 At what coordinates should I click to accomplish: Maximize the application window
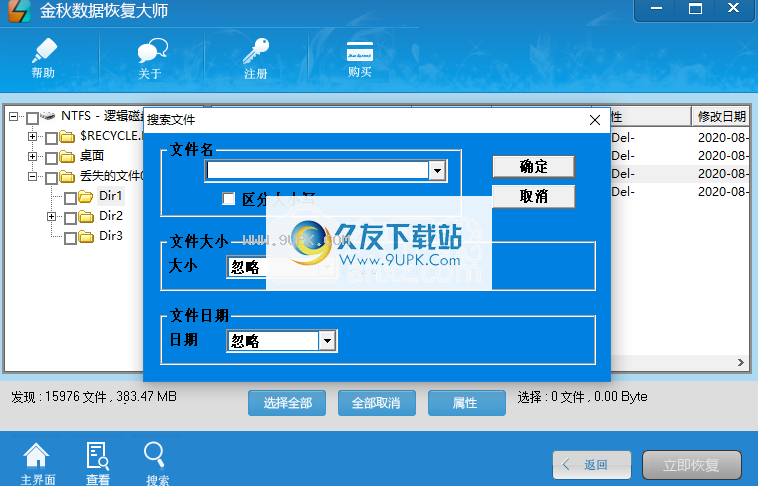point(695,9)
